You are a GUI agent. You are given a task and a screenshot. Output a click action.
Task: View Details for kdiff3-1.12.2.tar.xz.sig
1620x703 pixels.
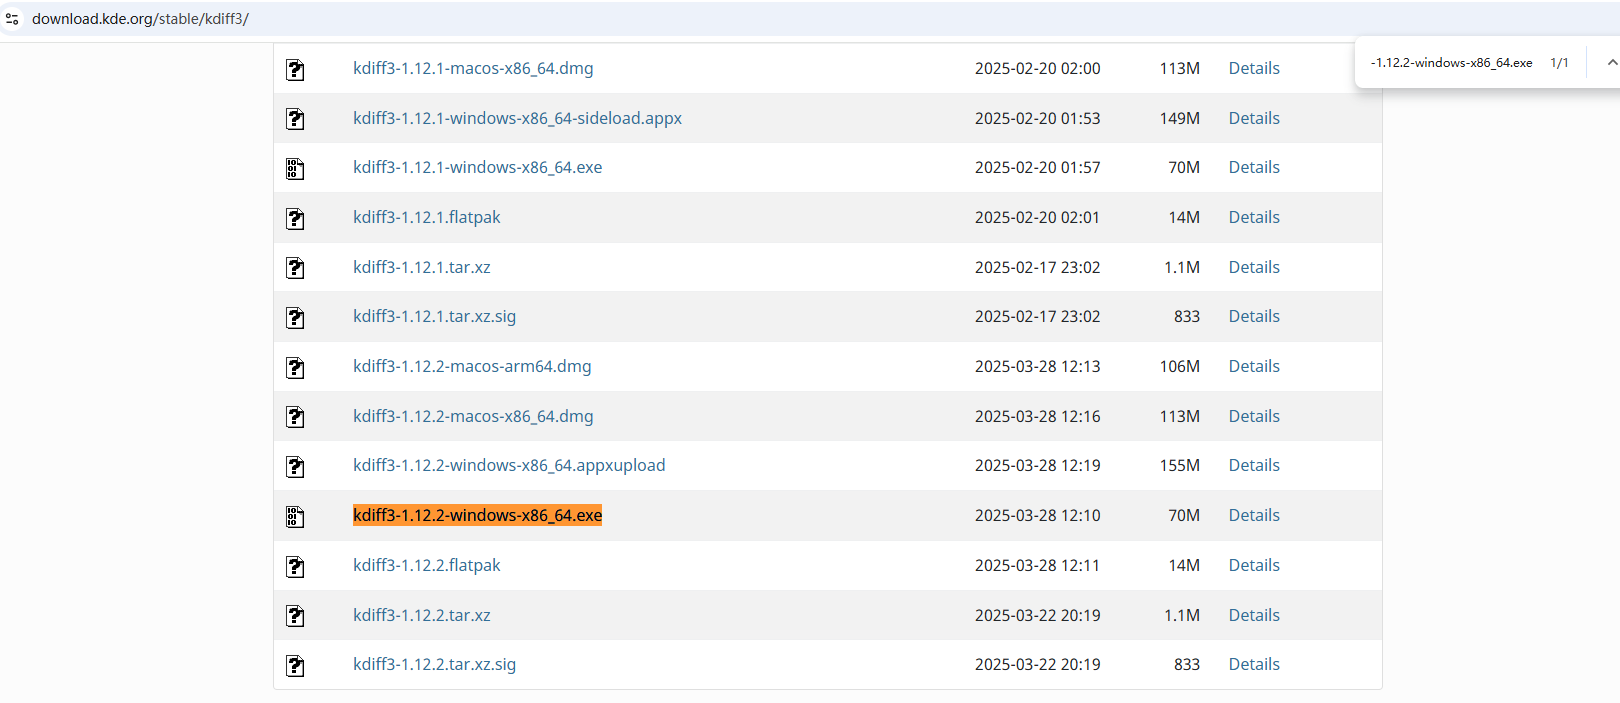tap(1254, 664)
